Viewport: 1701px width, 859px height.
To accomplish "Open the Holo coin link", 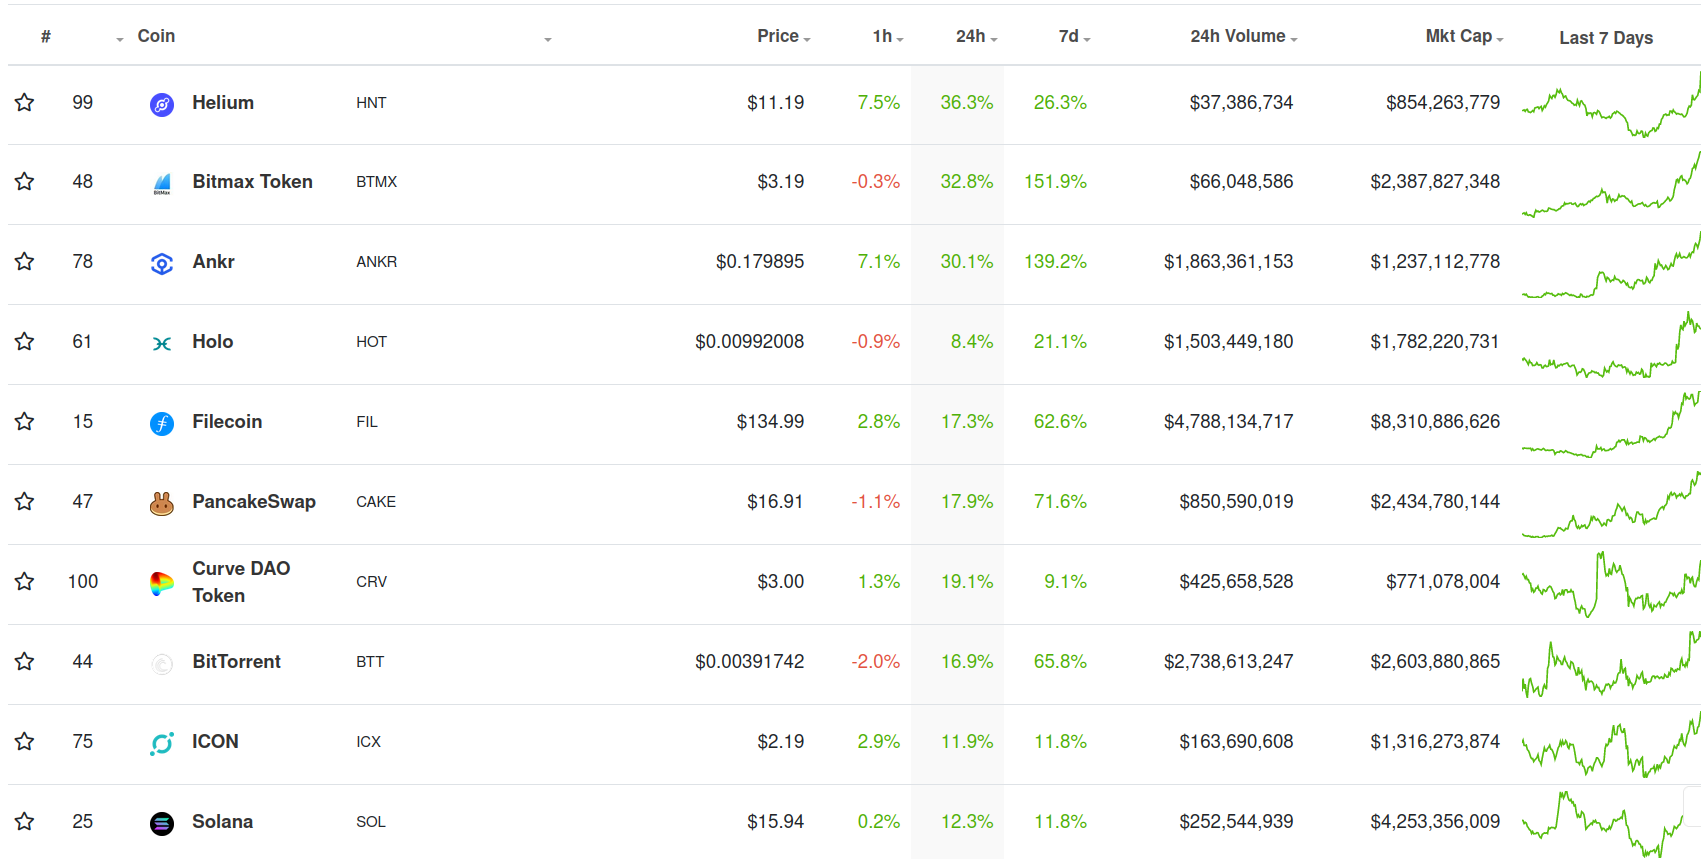I will click(213, 341).
